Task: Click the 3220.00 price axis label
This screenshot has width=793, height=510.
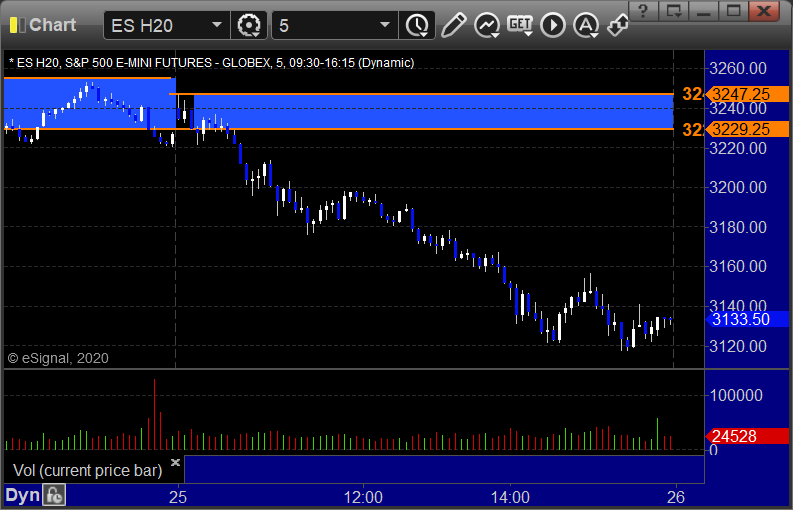Action: [738, 148]
